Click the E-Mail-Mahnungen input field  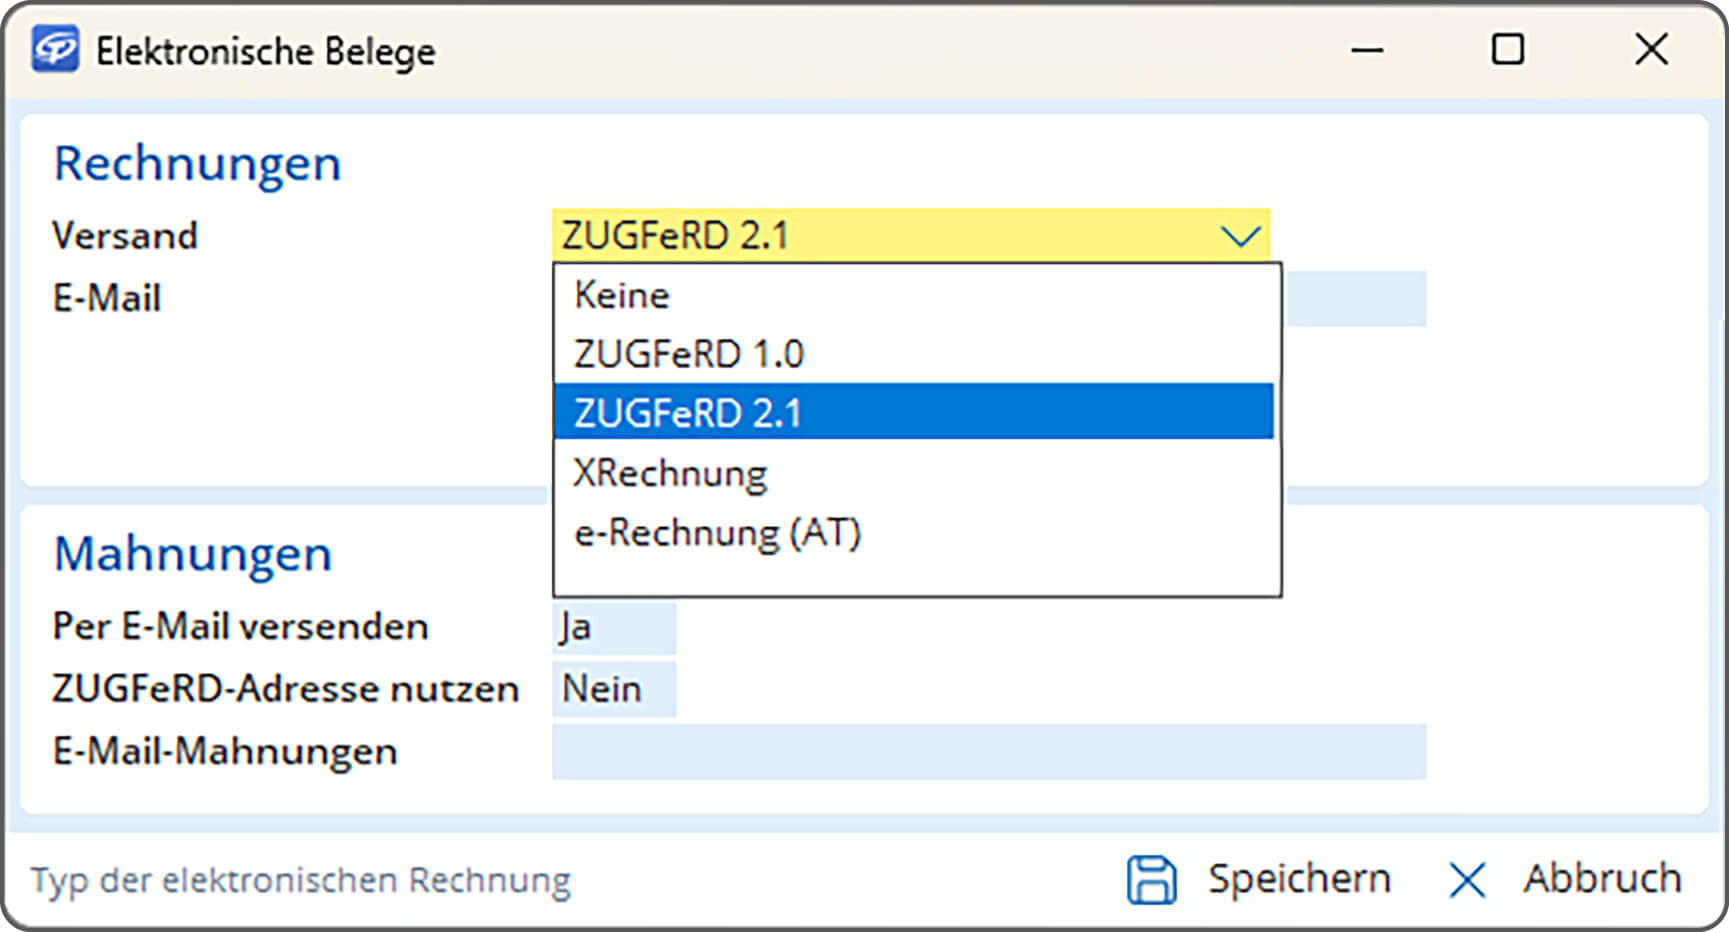point(988,752)
